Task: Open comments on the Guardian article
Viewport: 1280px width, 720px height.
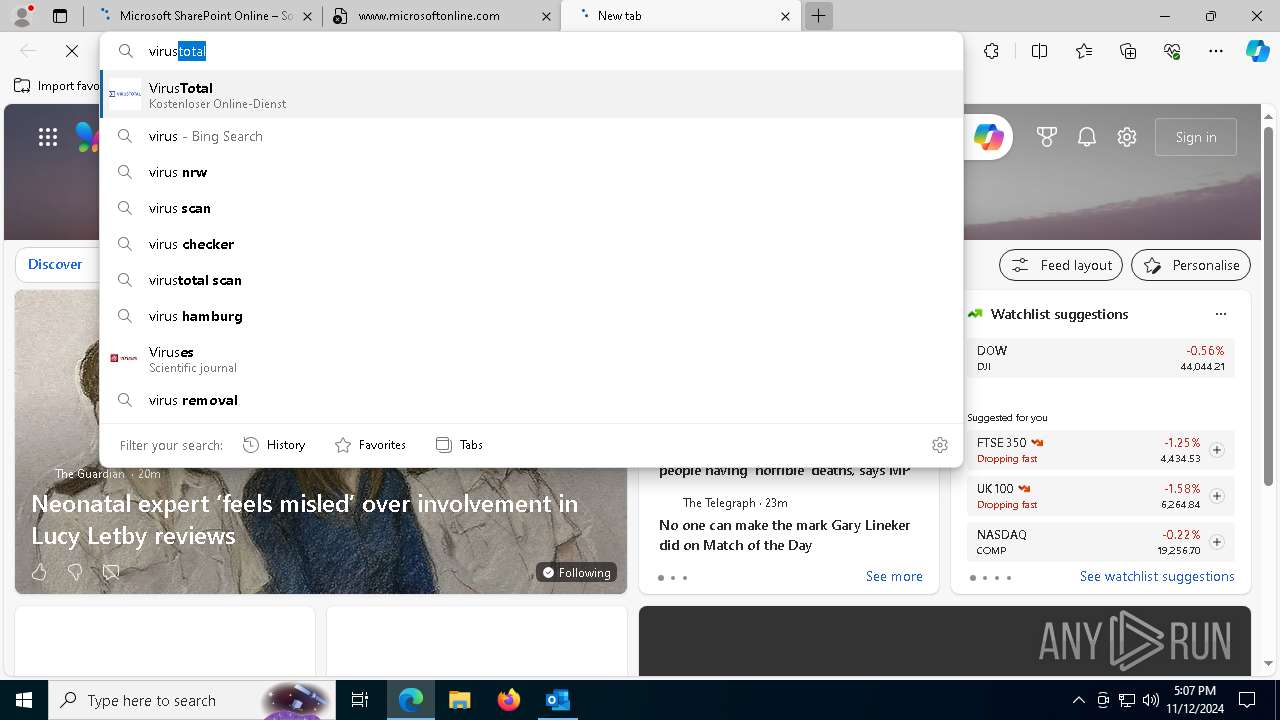Action: 111,572
